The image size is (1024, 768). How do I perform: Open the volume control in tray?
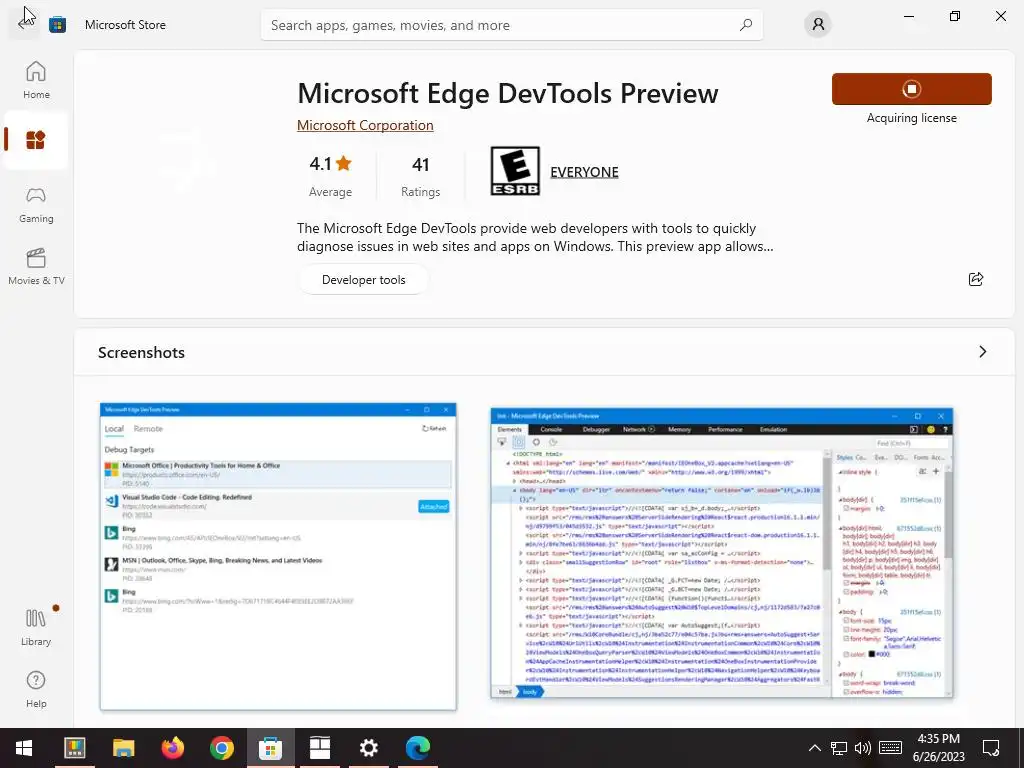(x=863, y=748)
